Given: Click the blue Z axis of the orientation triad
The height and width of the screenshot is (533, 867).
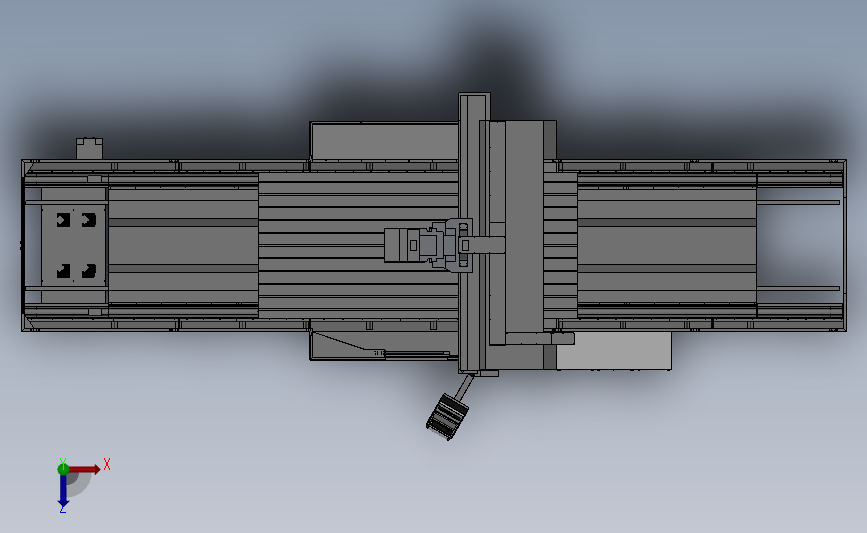Looking at the screenshot, I should click(63, 490).
